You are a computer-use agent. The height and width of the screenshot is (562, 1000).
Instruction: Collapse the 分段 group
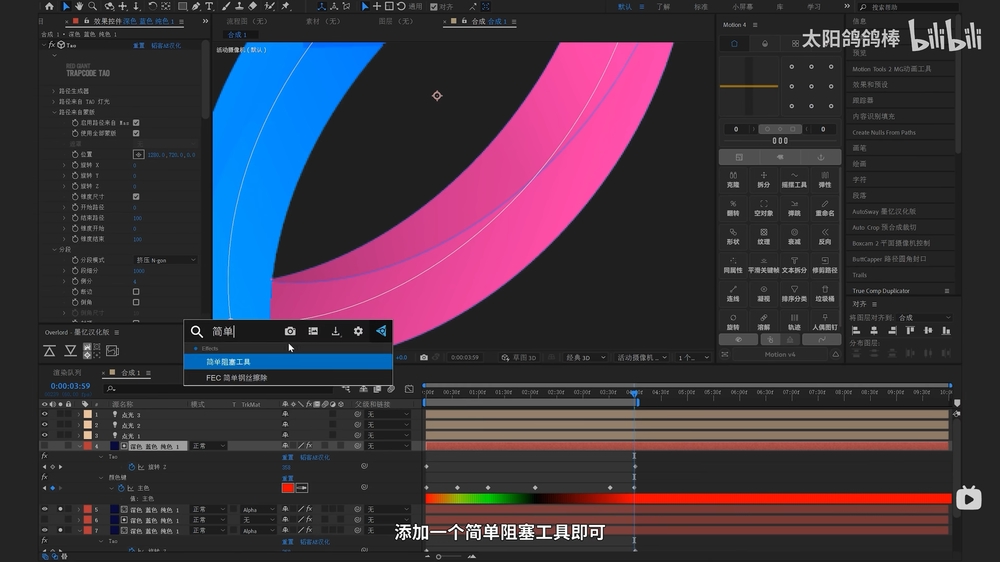pyautogui.click(x=54, y=249)
